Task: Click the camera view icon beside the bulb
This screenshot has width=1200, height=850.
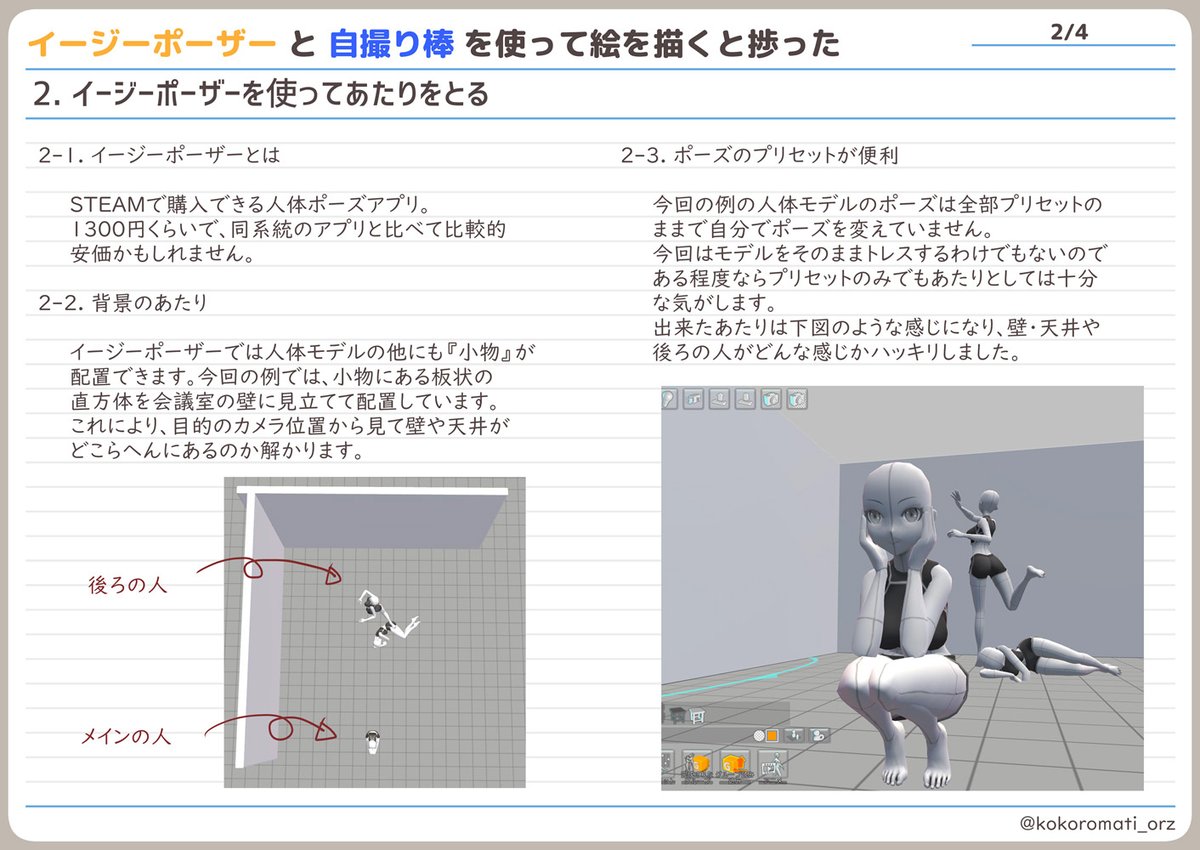Action: click(693, 398)
